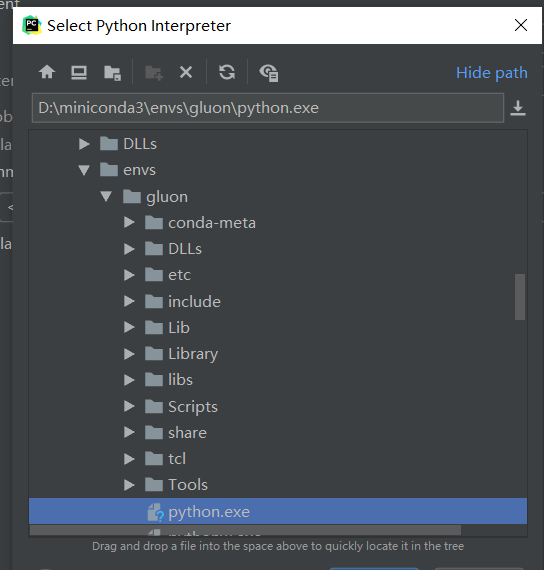The width and height of the screenshot is (544, 570).
Task: Go to the Home directory icon
Action: [47, 72]
